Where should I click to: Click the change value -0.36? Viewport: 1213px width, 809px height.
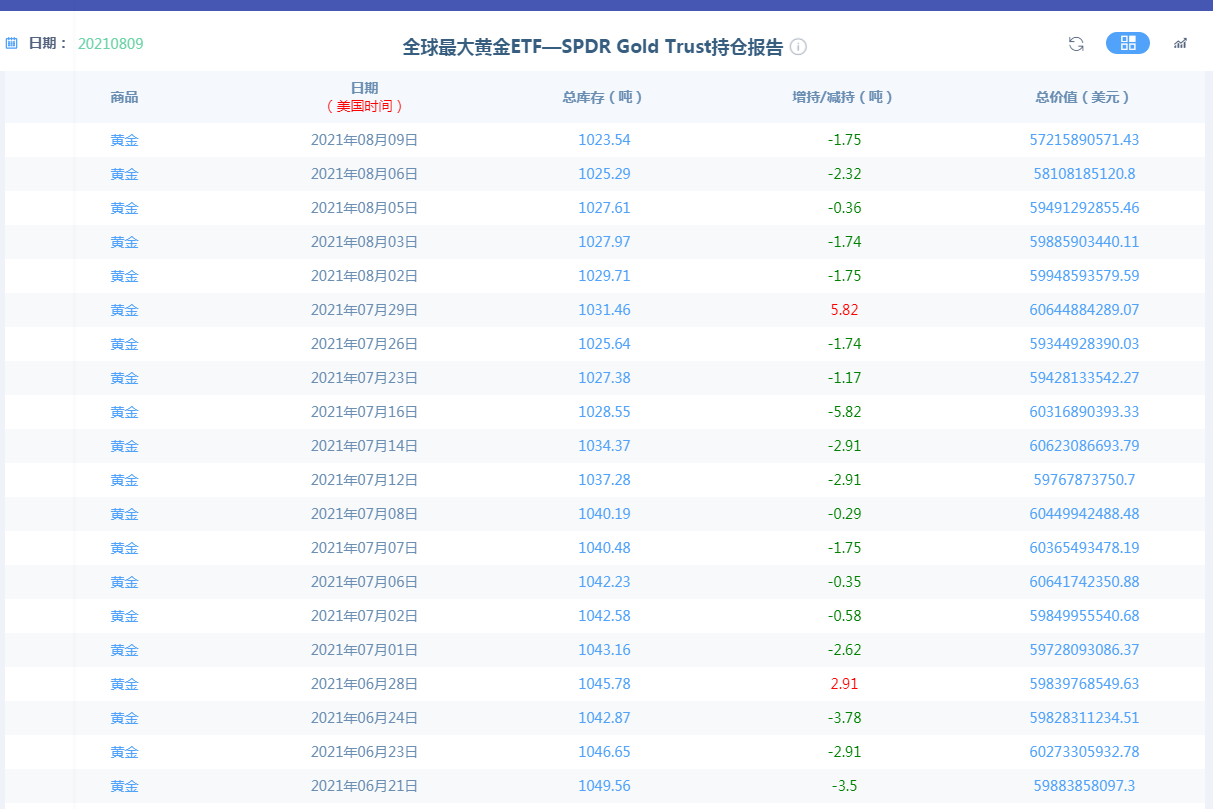click(845, 208)
